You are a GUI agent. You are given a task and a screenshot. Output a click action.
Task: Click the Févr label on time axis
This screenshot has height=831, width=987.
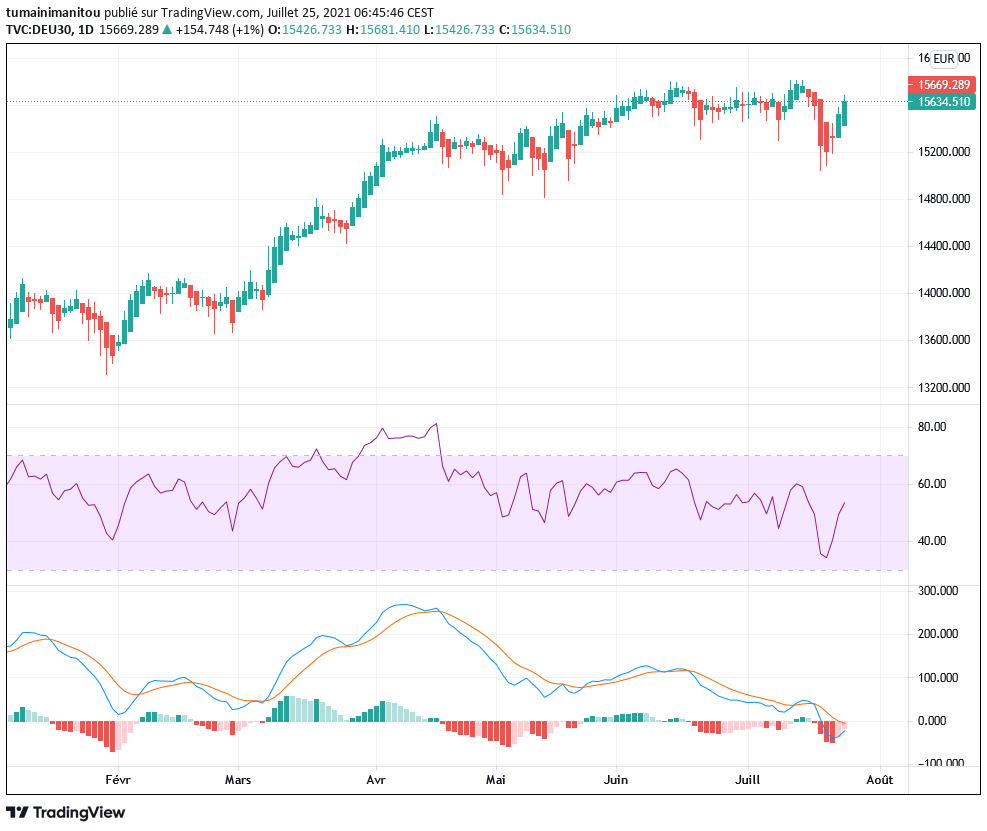[x=118, y=780]
